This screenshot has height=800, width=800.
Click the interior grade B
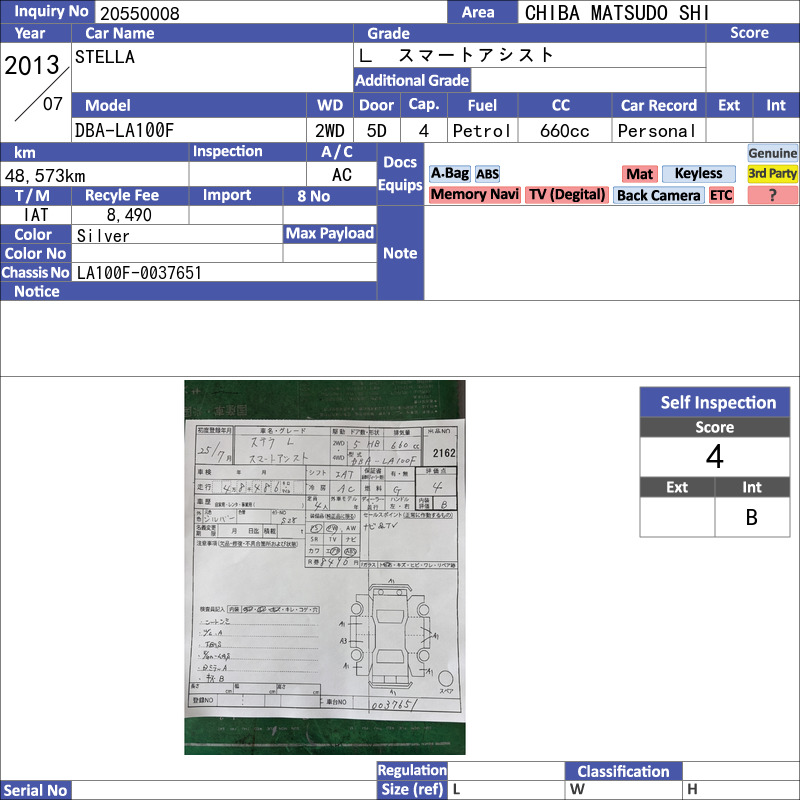pyautogui.click(x=752, y=517)
